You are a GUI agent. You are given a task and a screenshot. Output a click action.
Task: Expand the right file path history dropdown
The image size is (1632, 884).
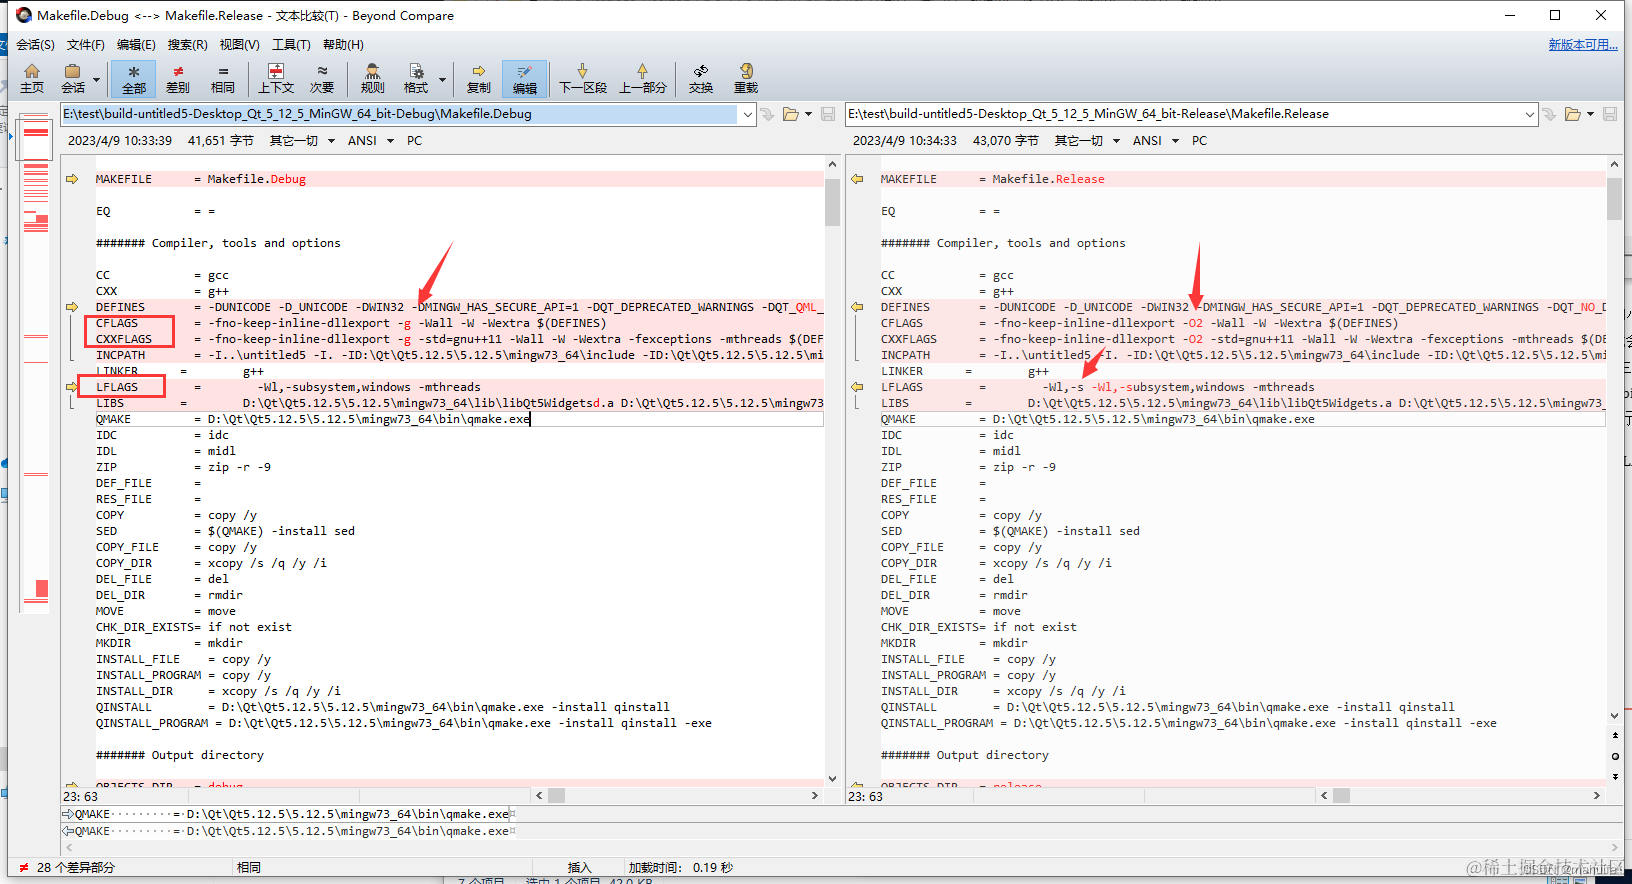pyautogui.click(x=1530, y=114)
